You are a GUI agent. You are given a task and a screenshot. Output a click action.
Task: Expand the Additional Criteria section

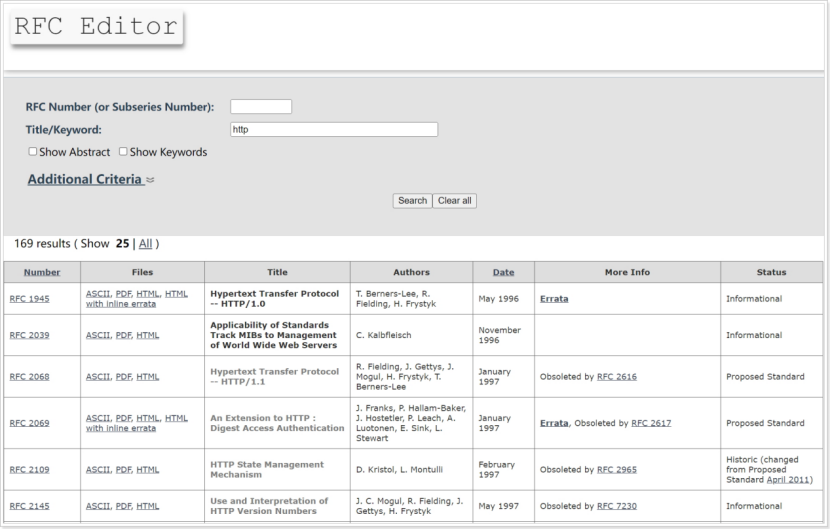click(91, 179)
